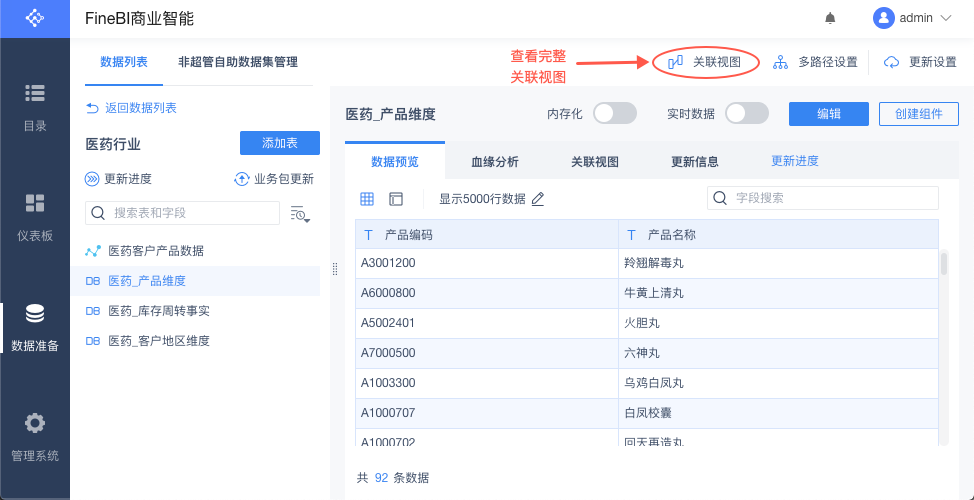
Task: Open the table sort dropdown icon
Action: [x=300, y=213]
